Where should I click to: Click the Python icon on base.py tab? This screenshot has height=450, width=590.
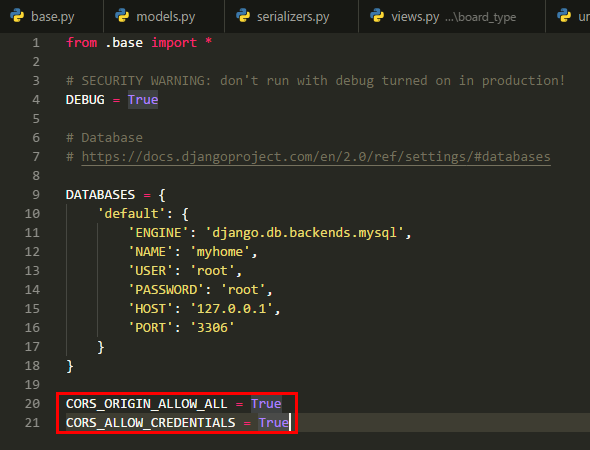coord(17,16)
